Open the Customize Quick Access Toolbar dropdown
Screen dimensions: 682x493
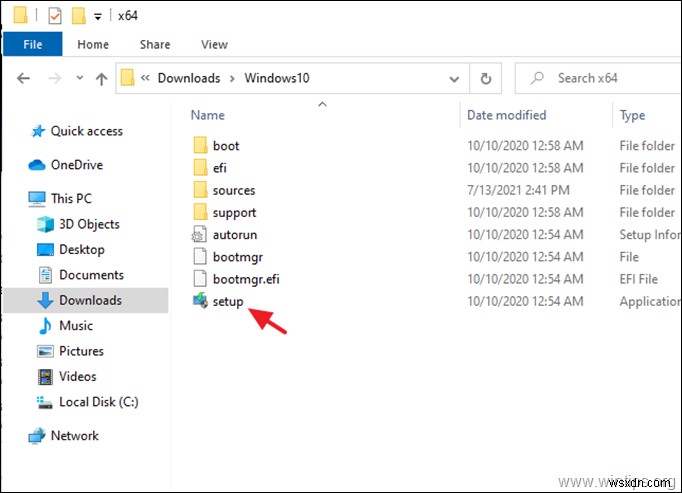tap(98, 17)
